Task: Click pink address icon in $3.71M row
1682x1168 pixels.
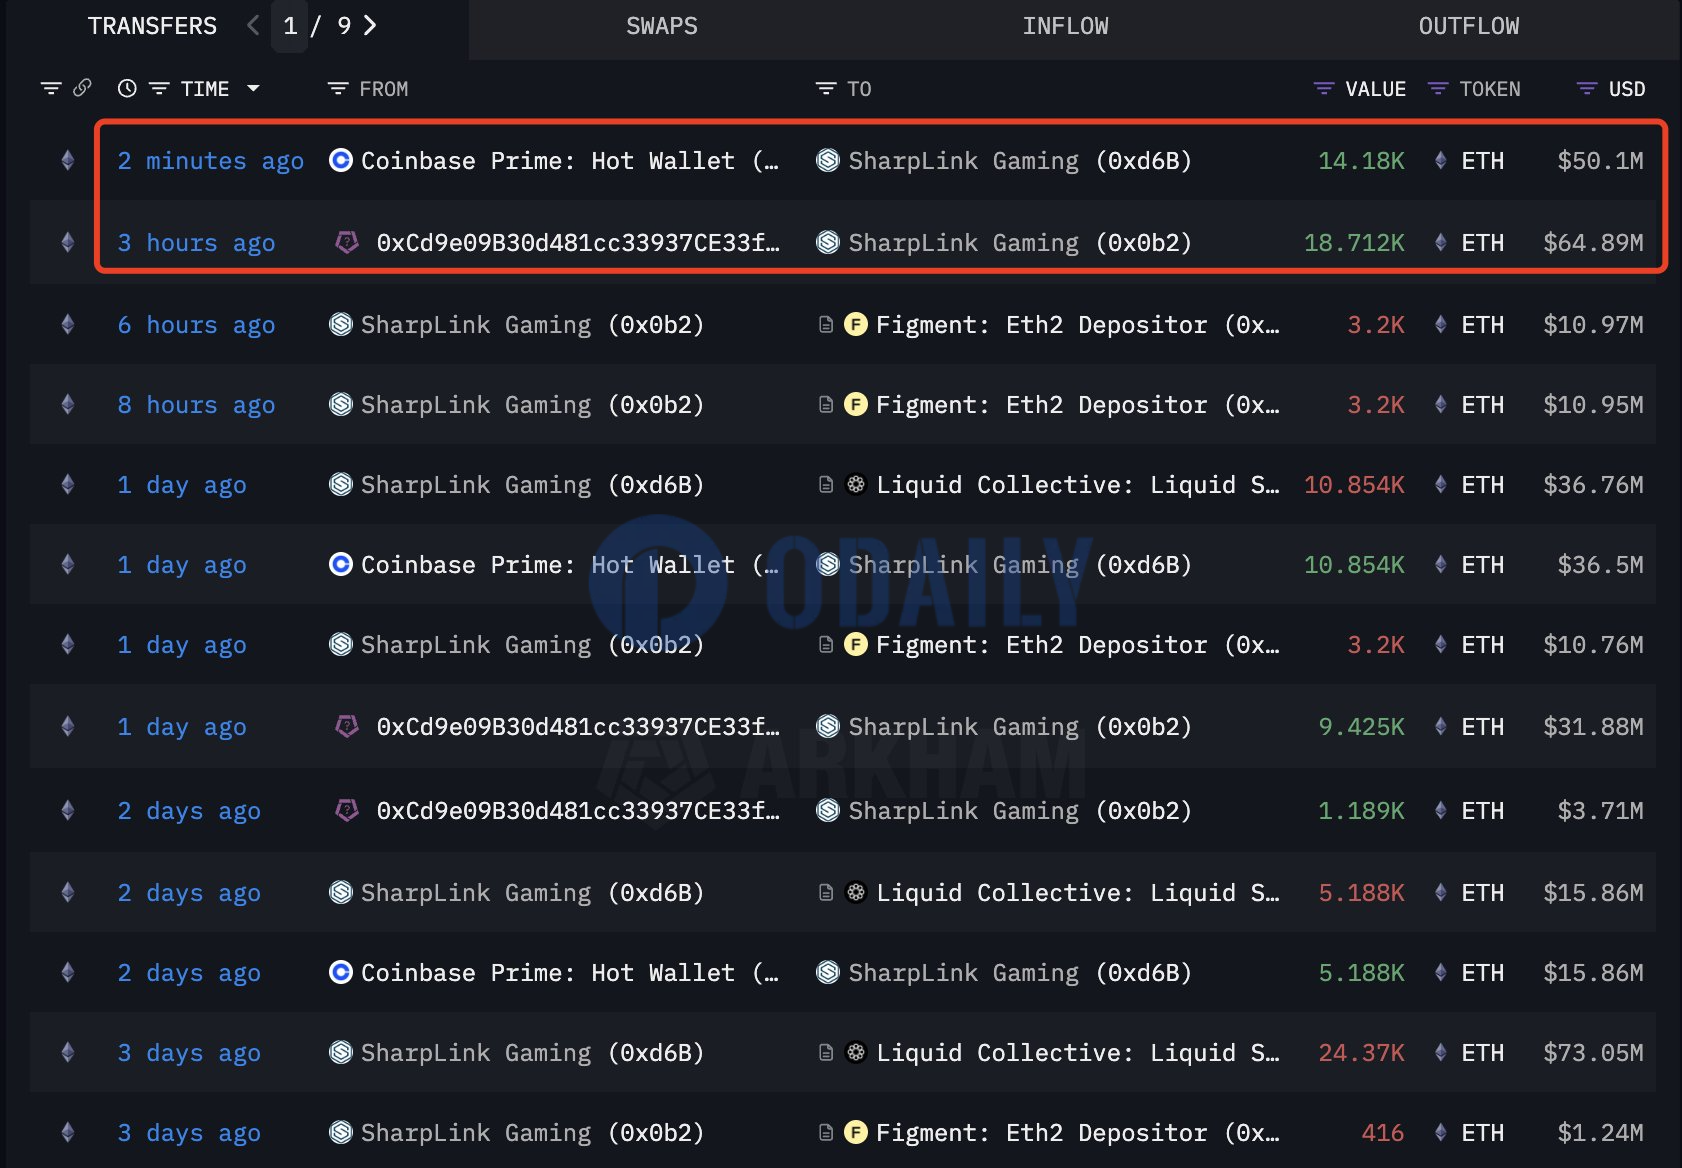Action: point(347,810)
